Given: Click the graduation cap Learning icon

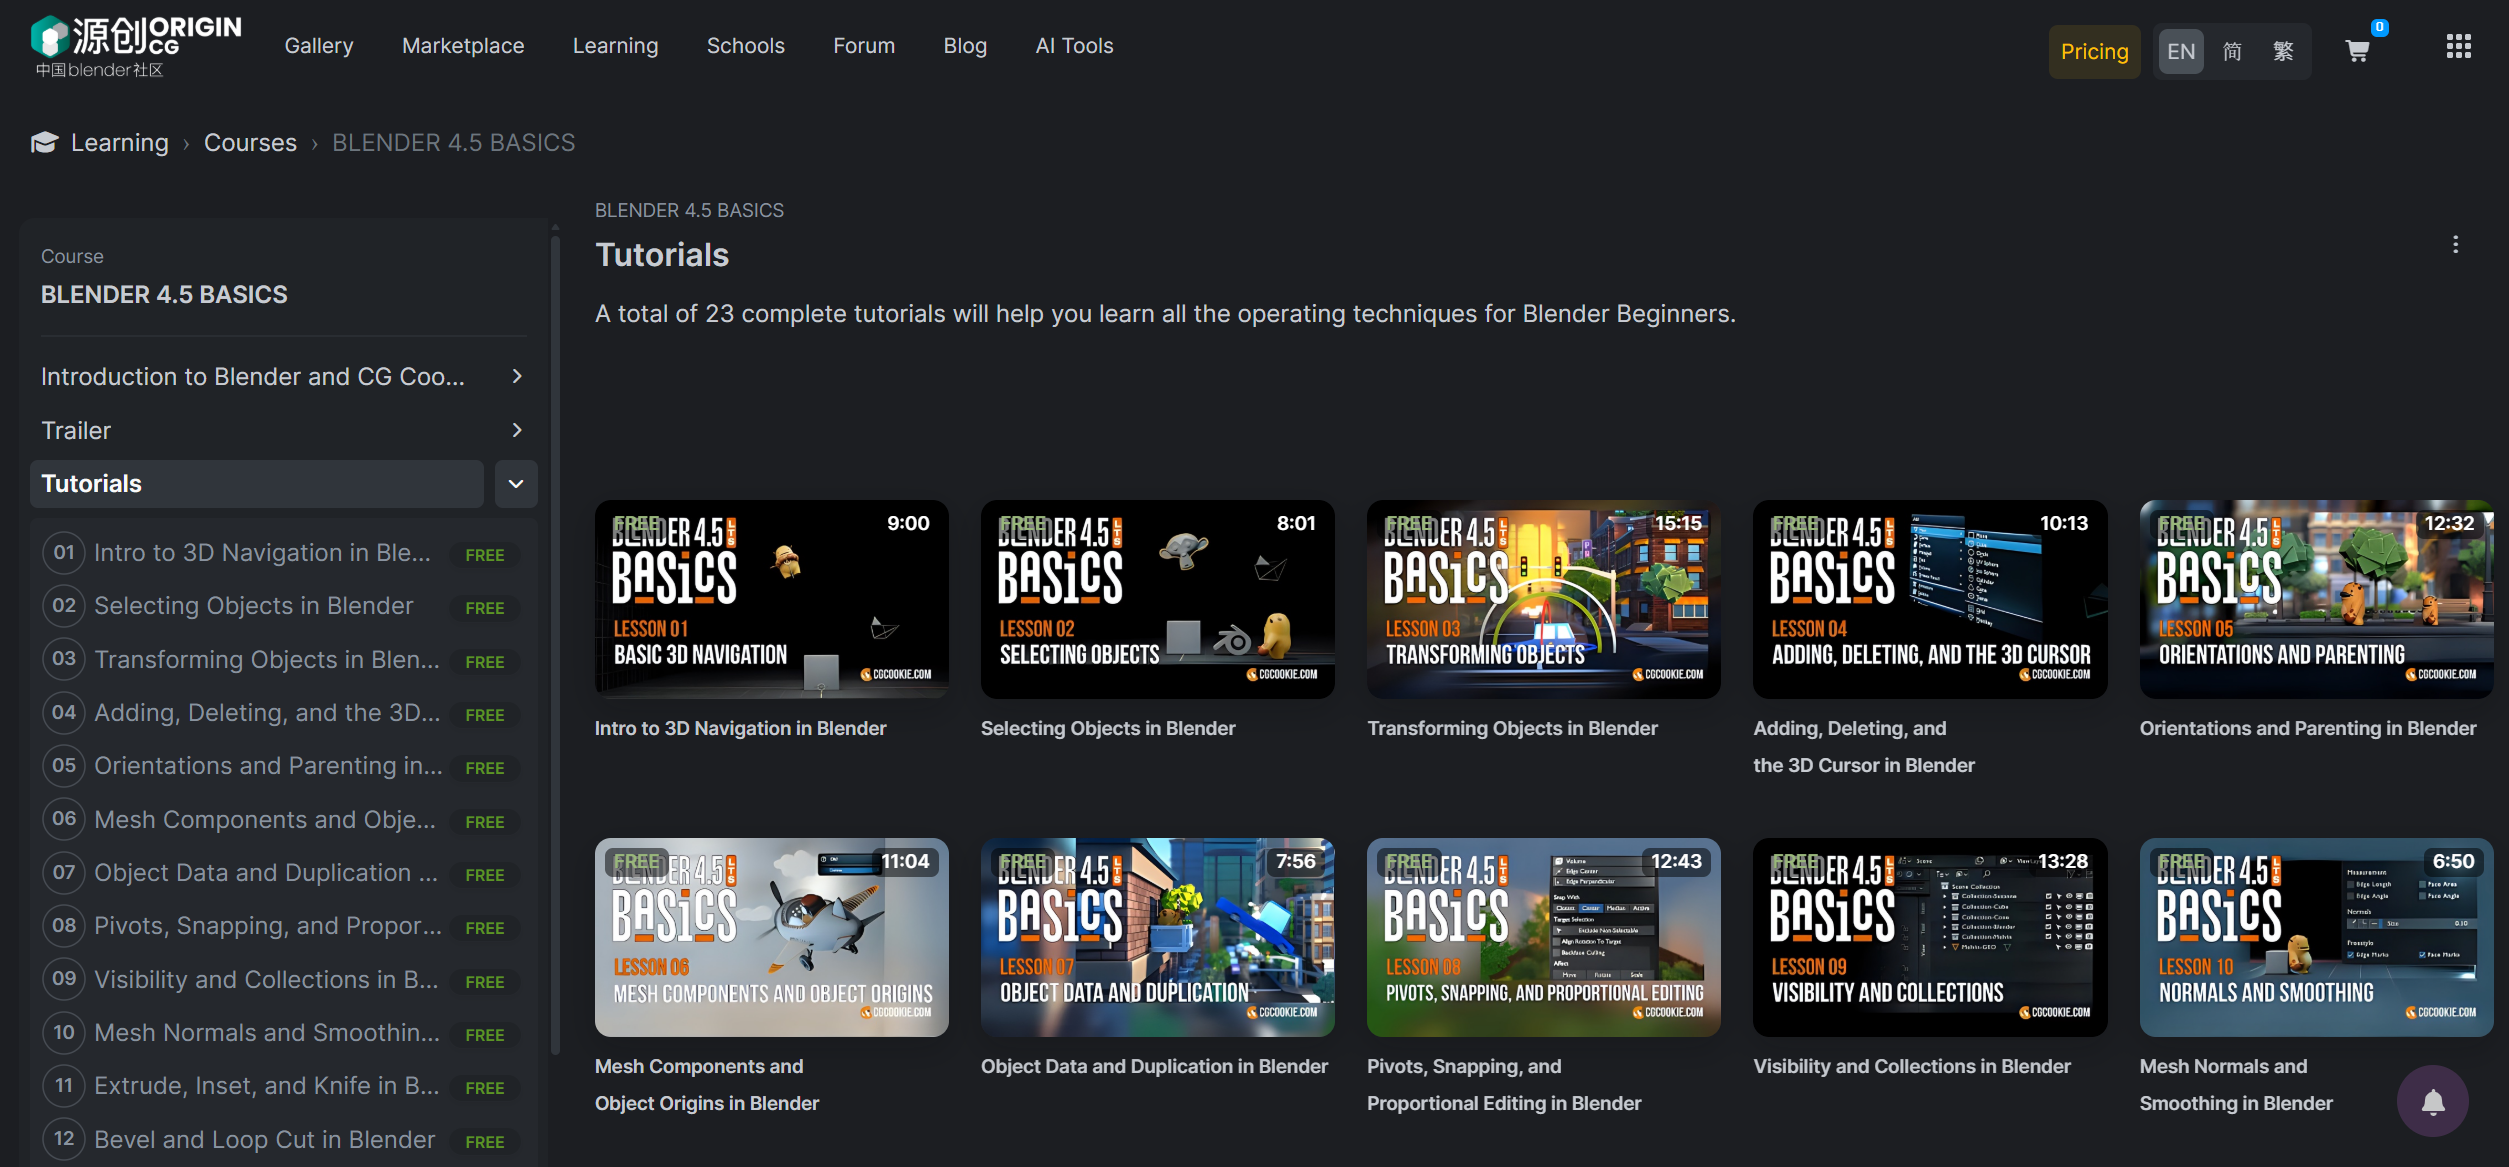Looking at the screenshot, I should (x=44, y=142).
